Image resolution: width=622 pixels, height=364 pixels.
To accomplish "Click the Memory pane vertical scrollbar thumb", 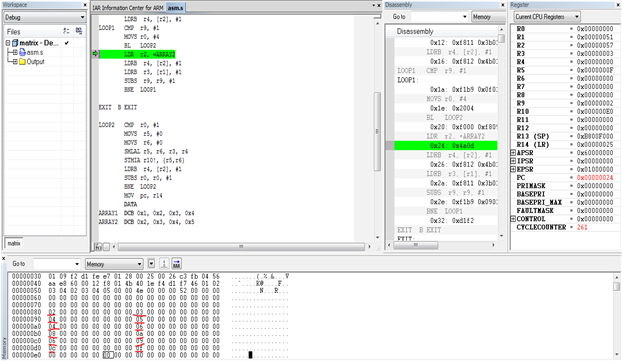I will [x=616, y=286].
